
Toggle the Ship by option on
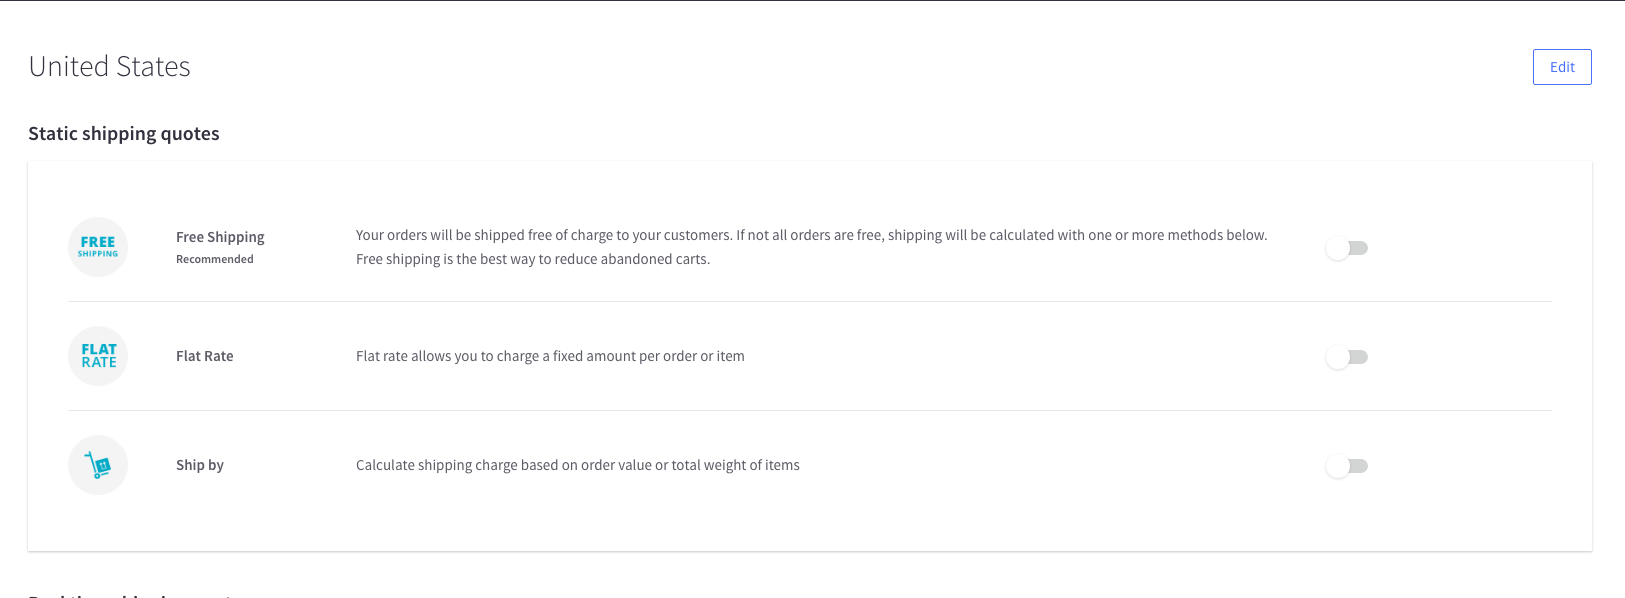point(1346,466)
